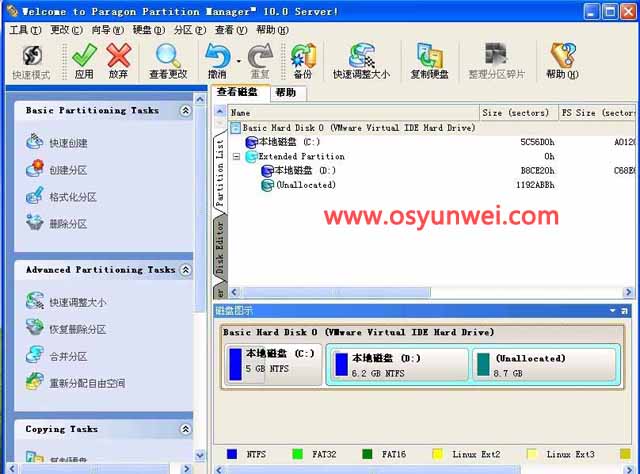Viewport: 640px width, 474px height.
Task: Open the 硬盘(D) menu
Action: (x=149, y=30)
